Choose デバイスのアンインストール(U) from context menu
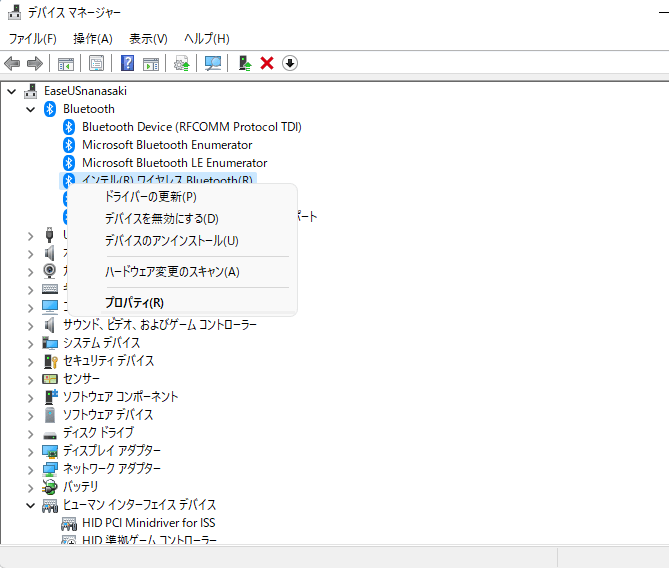 pyautogui.click(x=172, y=241)
